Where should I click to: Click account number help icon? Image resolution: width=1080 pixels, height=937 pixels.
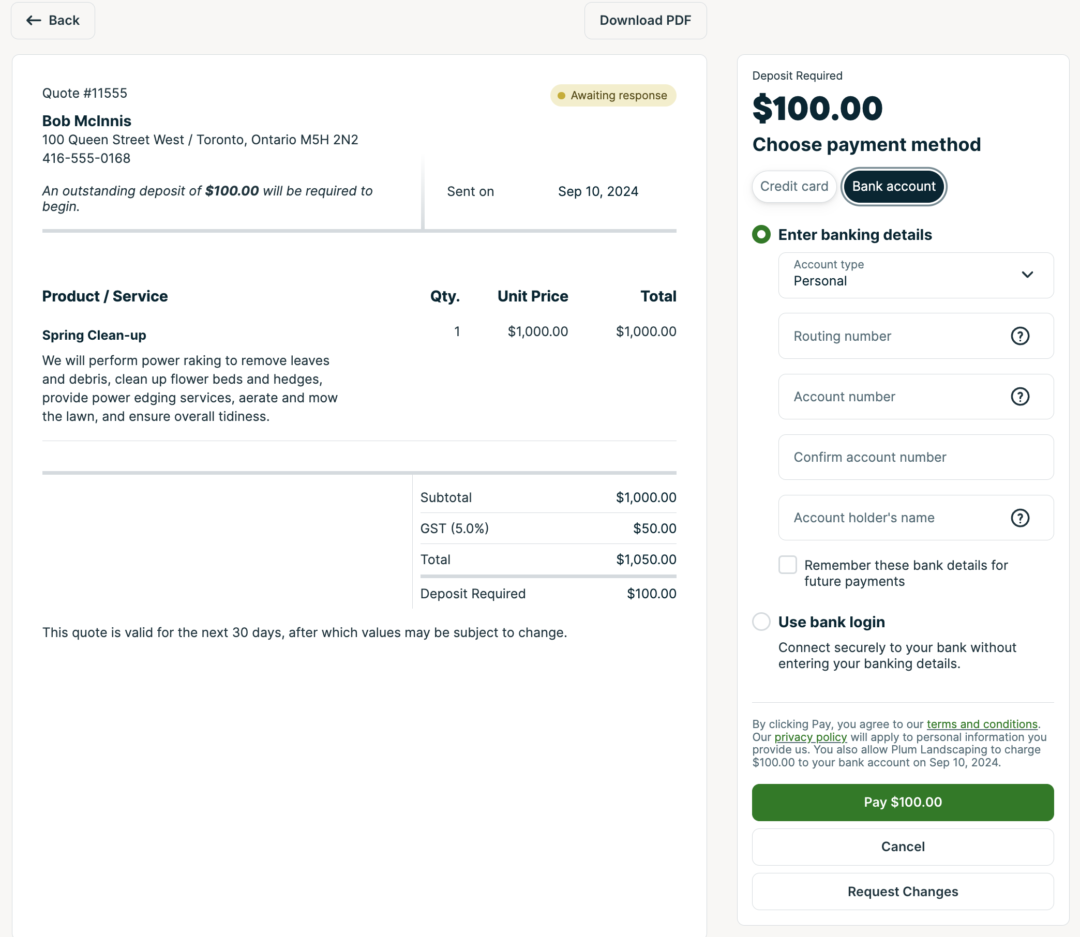coord(1020,396)
